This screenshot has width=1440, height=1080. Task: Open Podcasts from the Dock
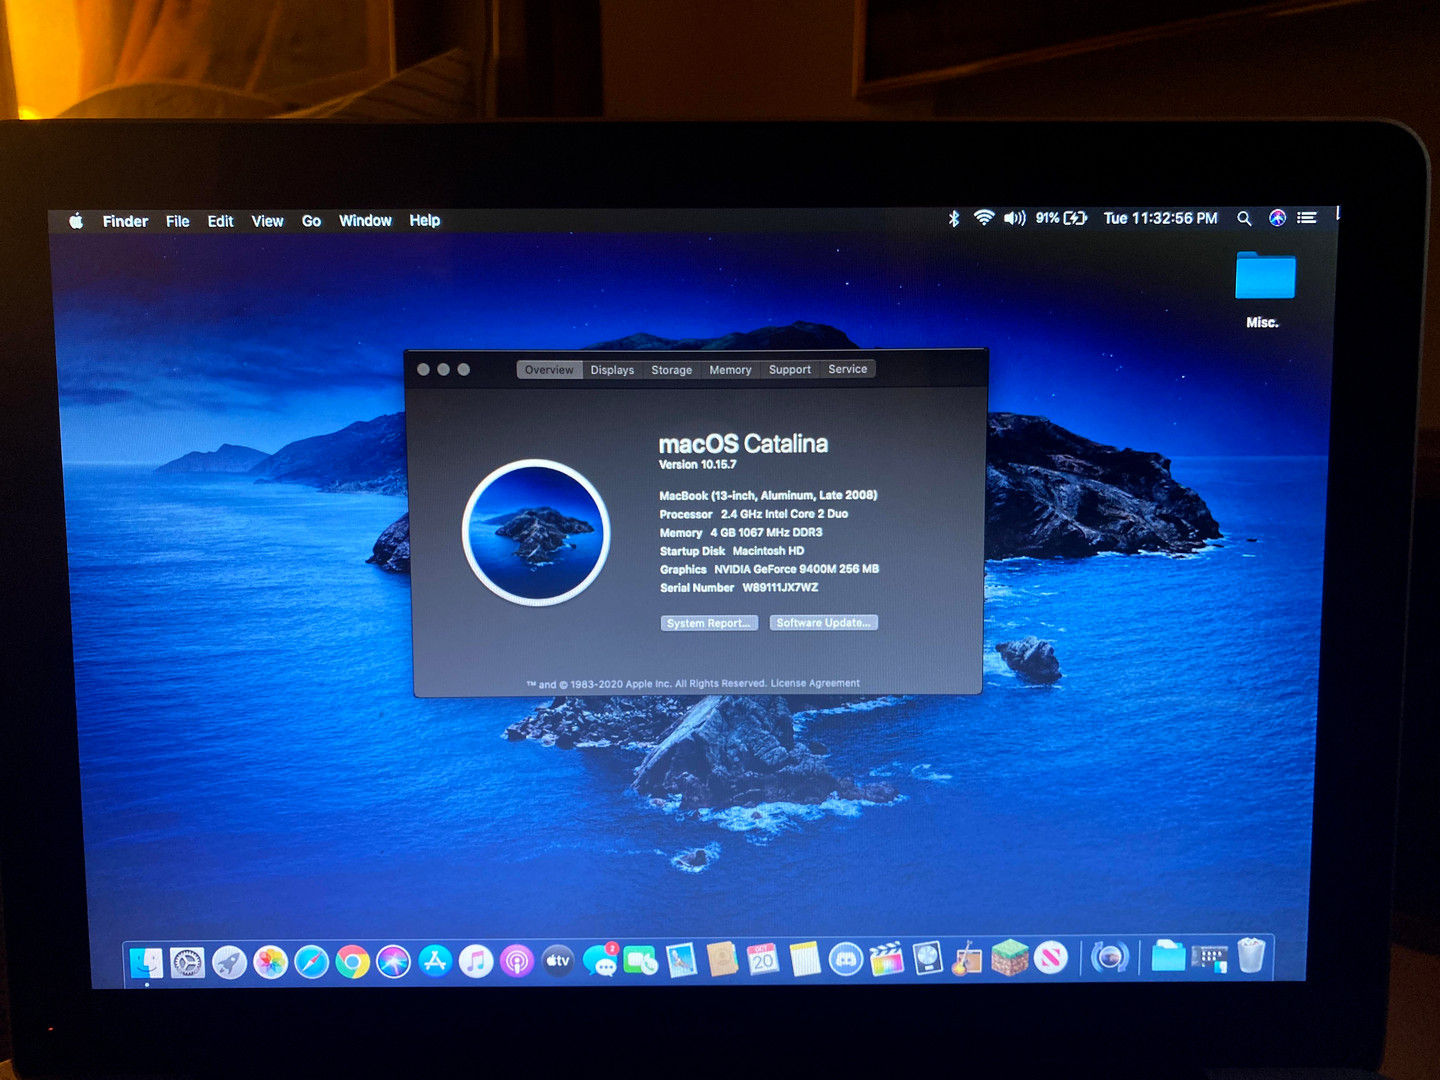pos(517,961)
